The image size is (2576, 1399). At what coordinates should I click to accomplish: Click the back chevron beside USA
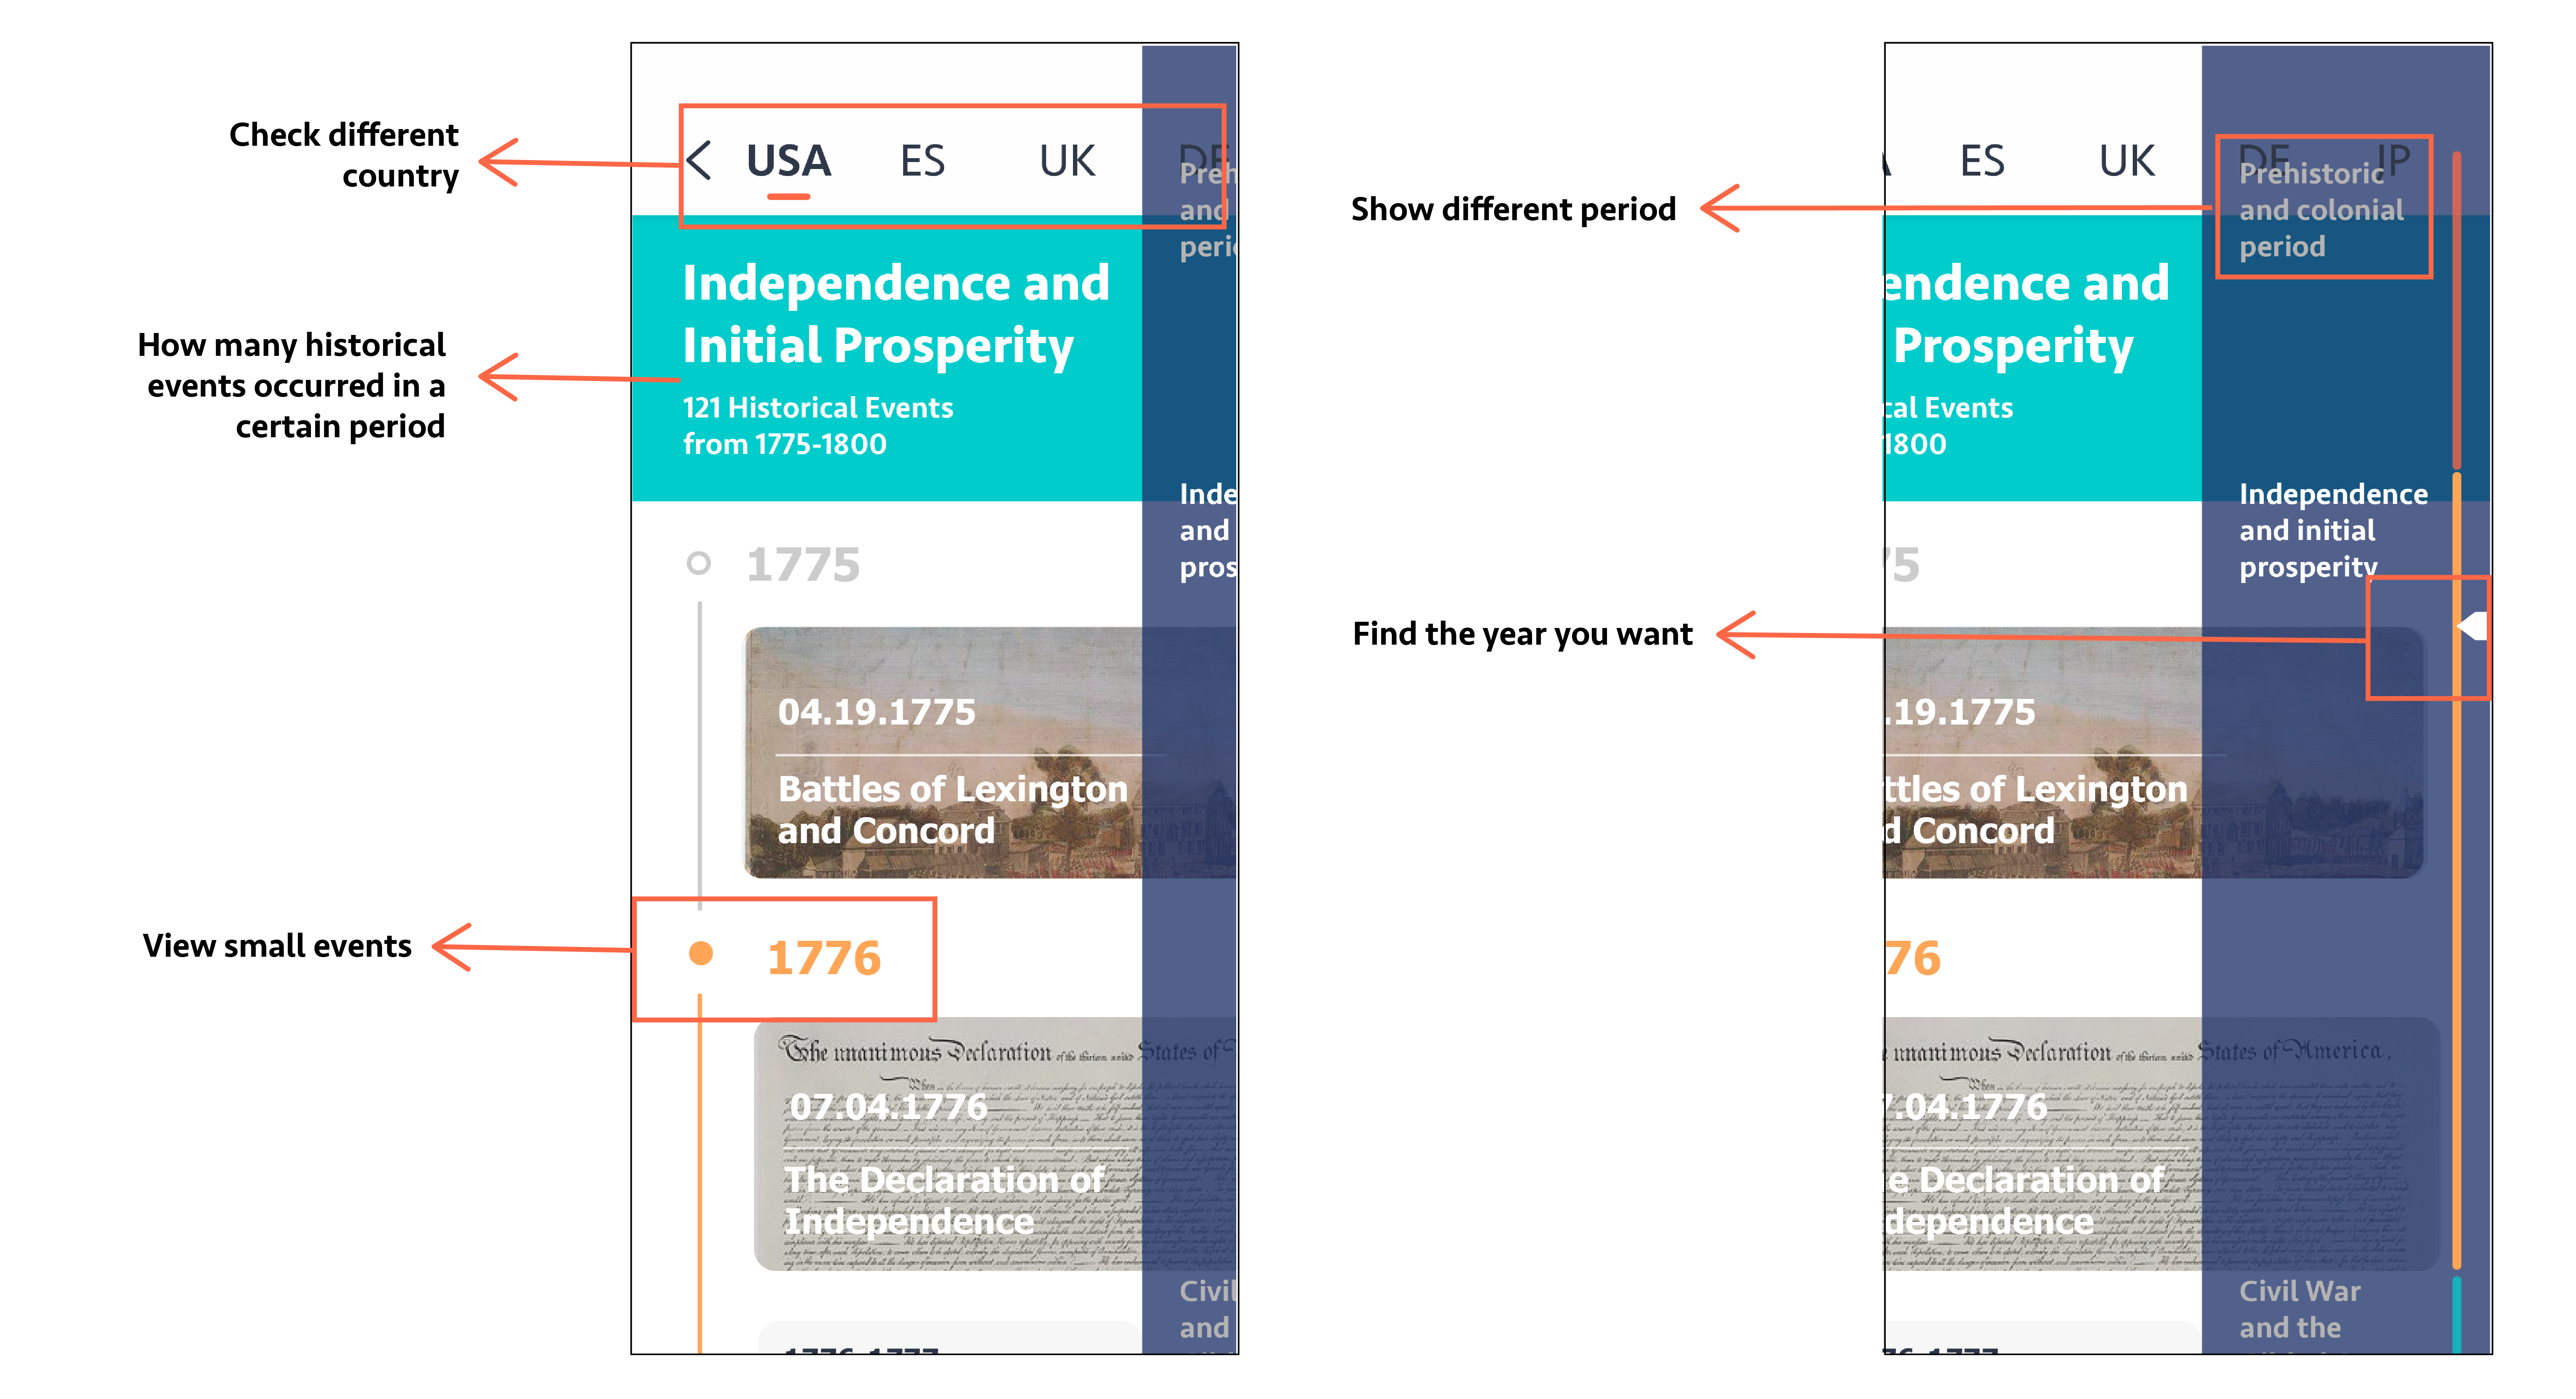(700, 161)
